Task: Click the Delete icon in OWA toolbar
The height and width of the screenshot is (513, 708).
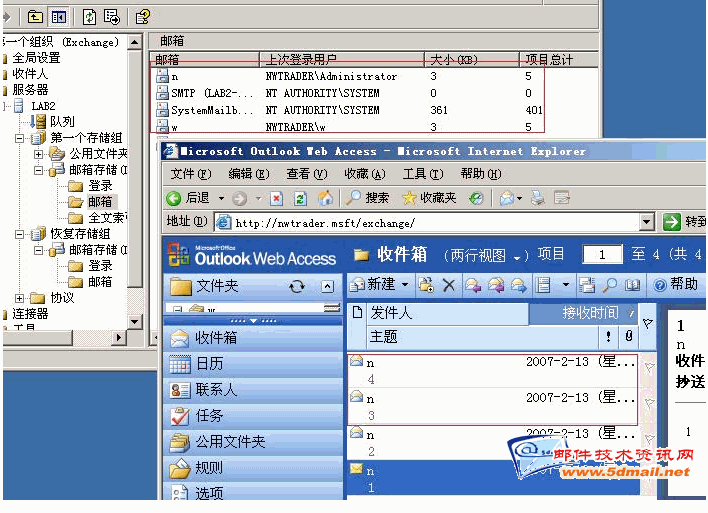Action: pyautogui.click(x=449, y=285)
